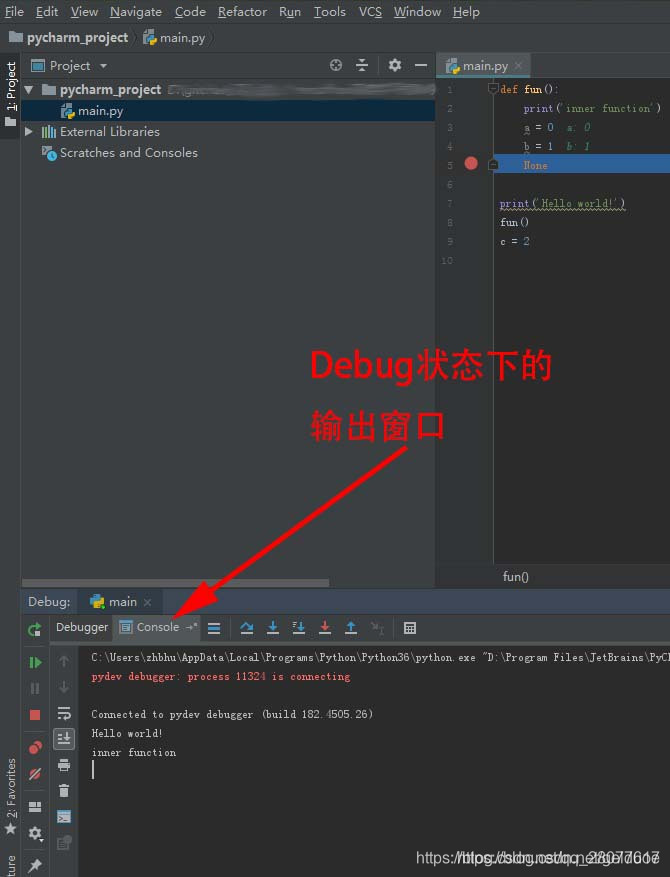Click pycharm_project breadcrumb
The image size is (670, 877).
coord(69,37)
